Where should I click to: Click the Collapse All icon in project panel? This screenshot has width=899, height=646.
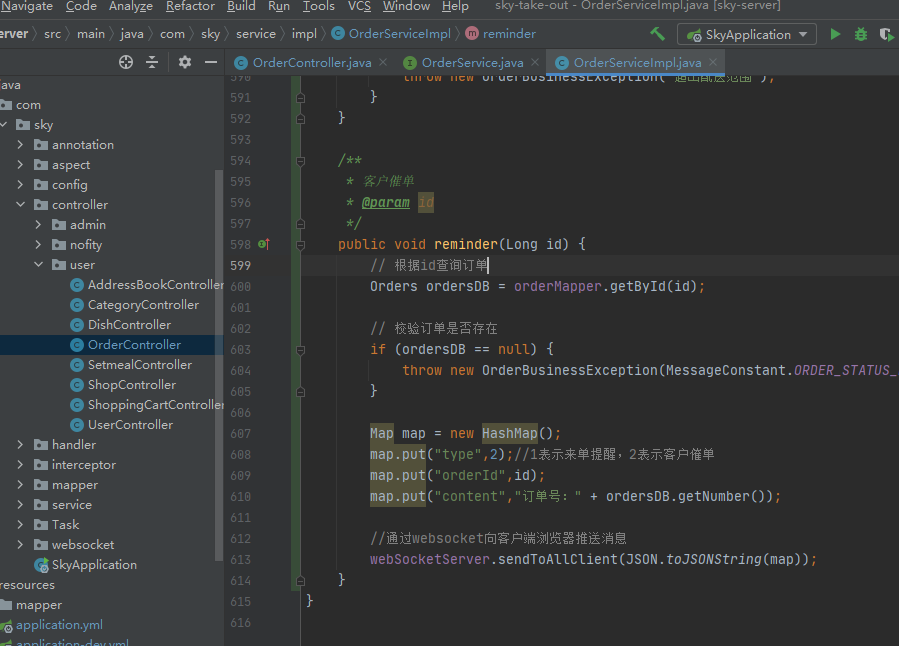coord(152,62)
